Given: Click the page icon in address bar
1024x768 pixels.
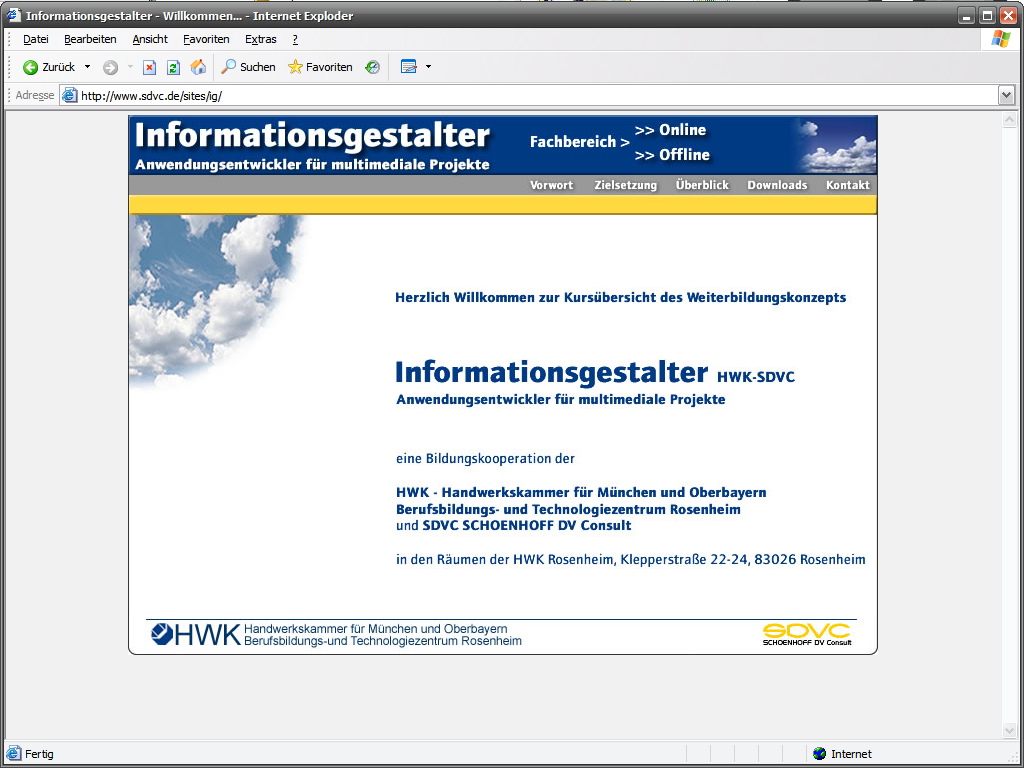Looking at the screenshot, I should pyautogui.click(x=70, y=95).
